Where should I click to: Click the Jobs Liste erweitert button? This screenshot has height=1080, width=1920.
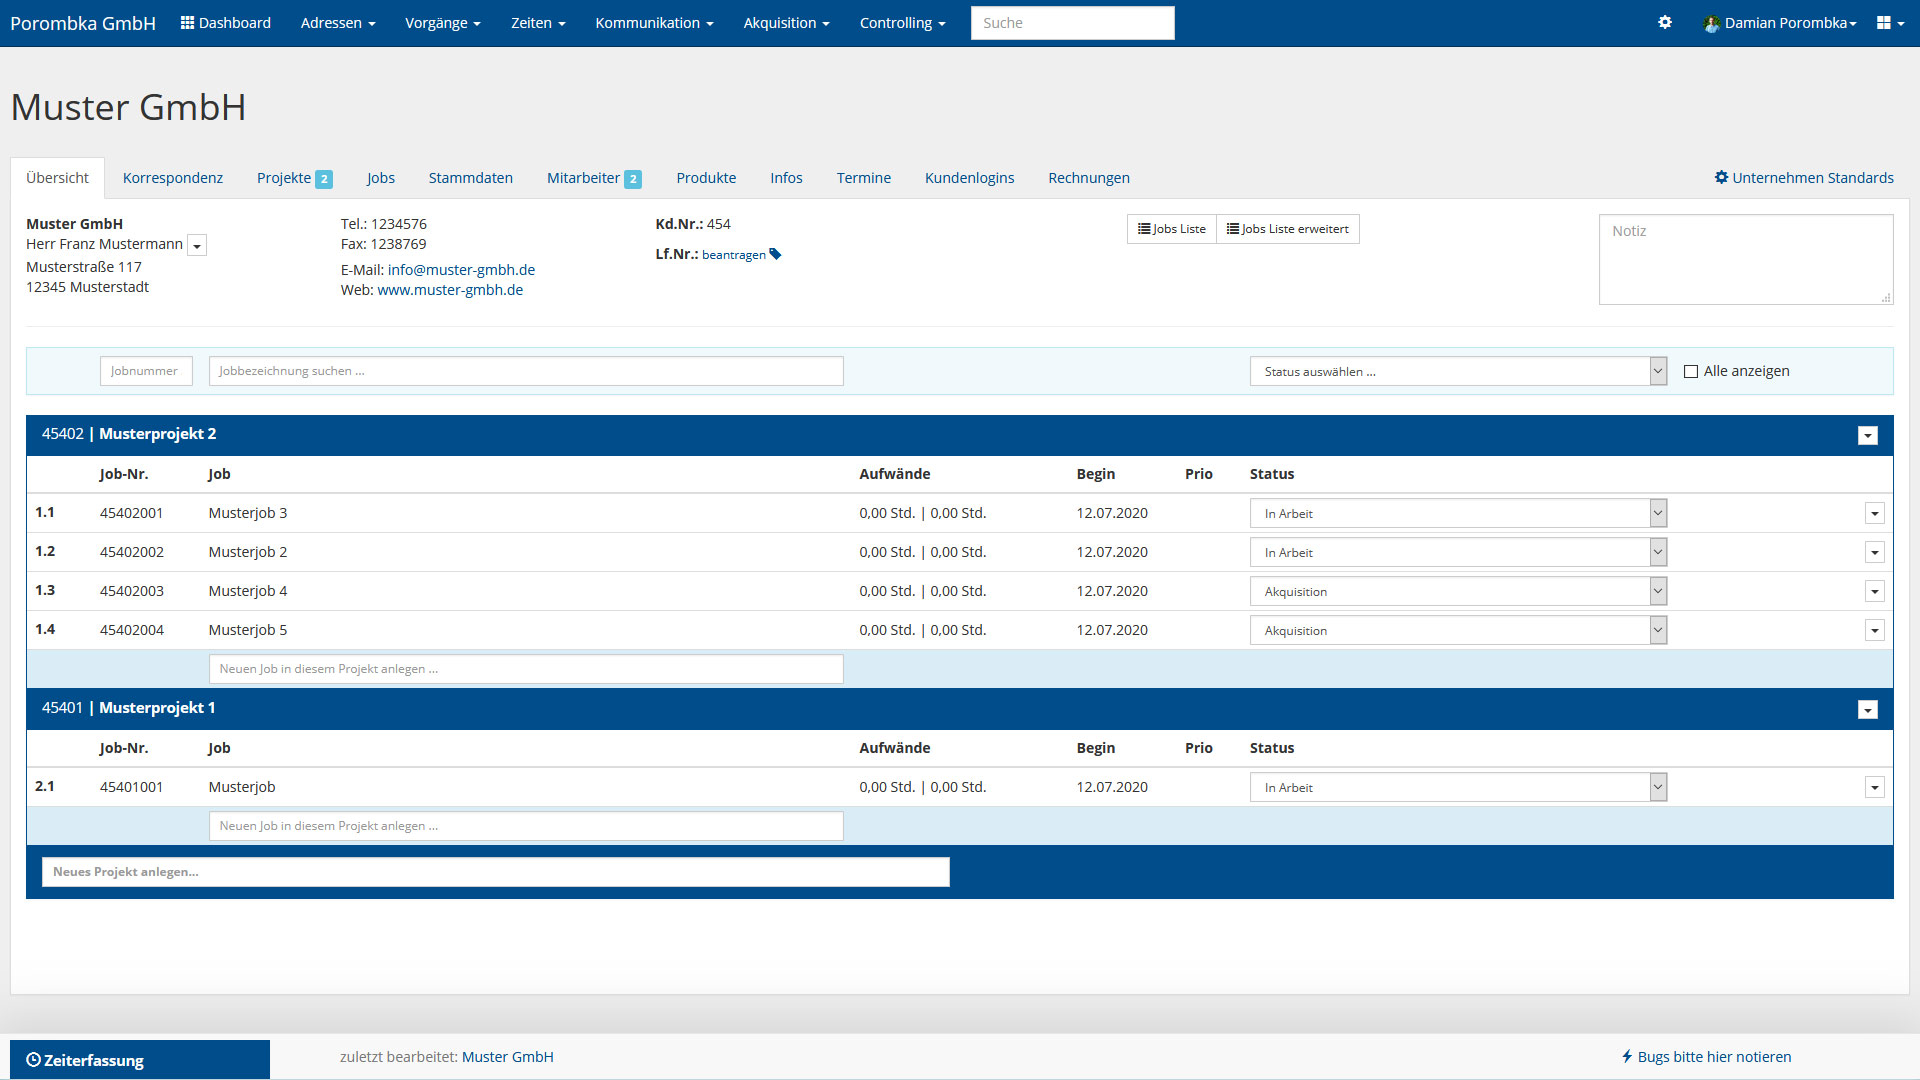[x=1288, y=229]
